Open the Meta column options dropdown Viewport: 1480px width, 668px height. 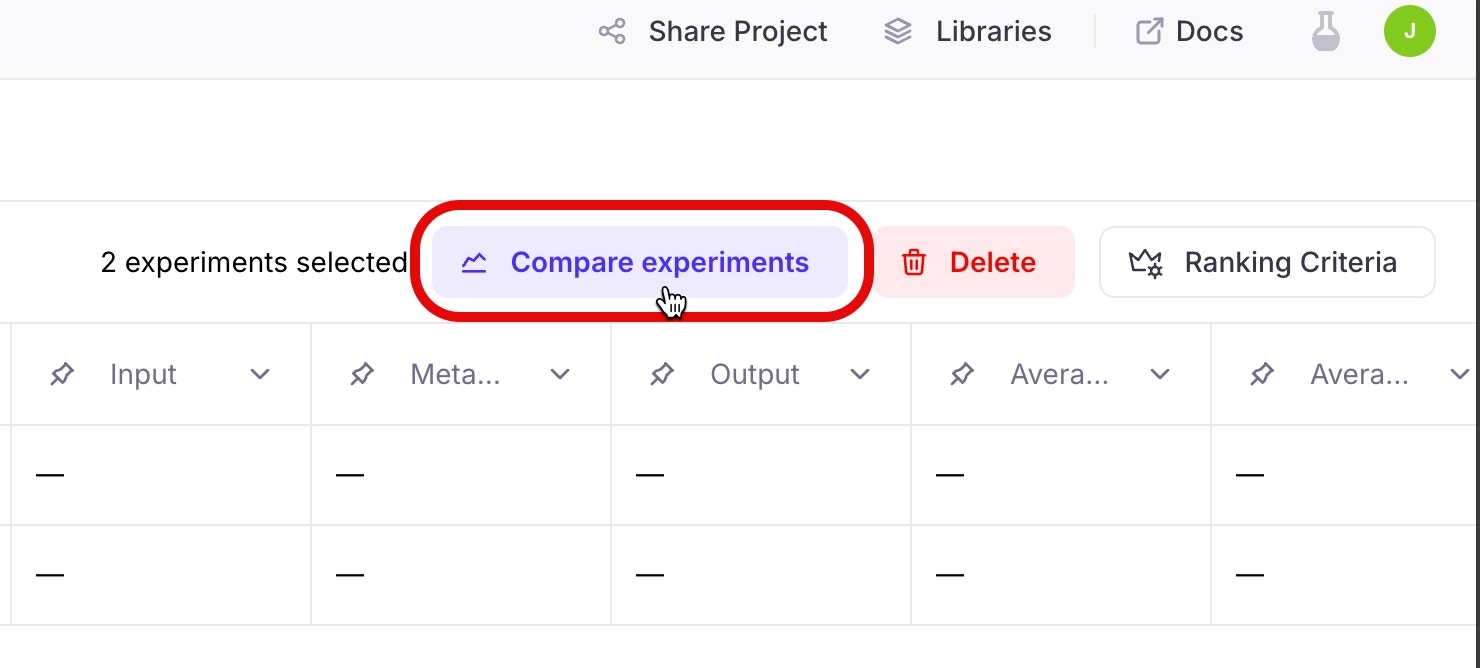[560, 374]
